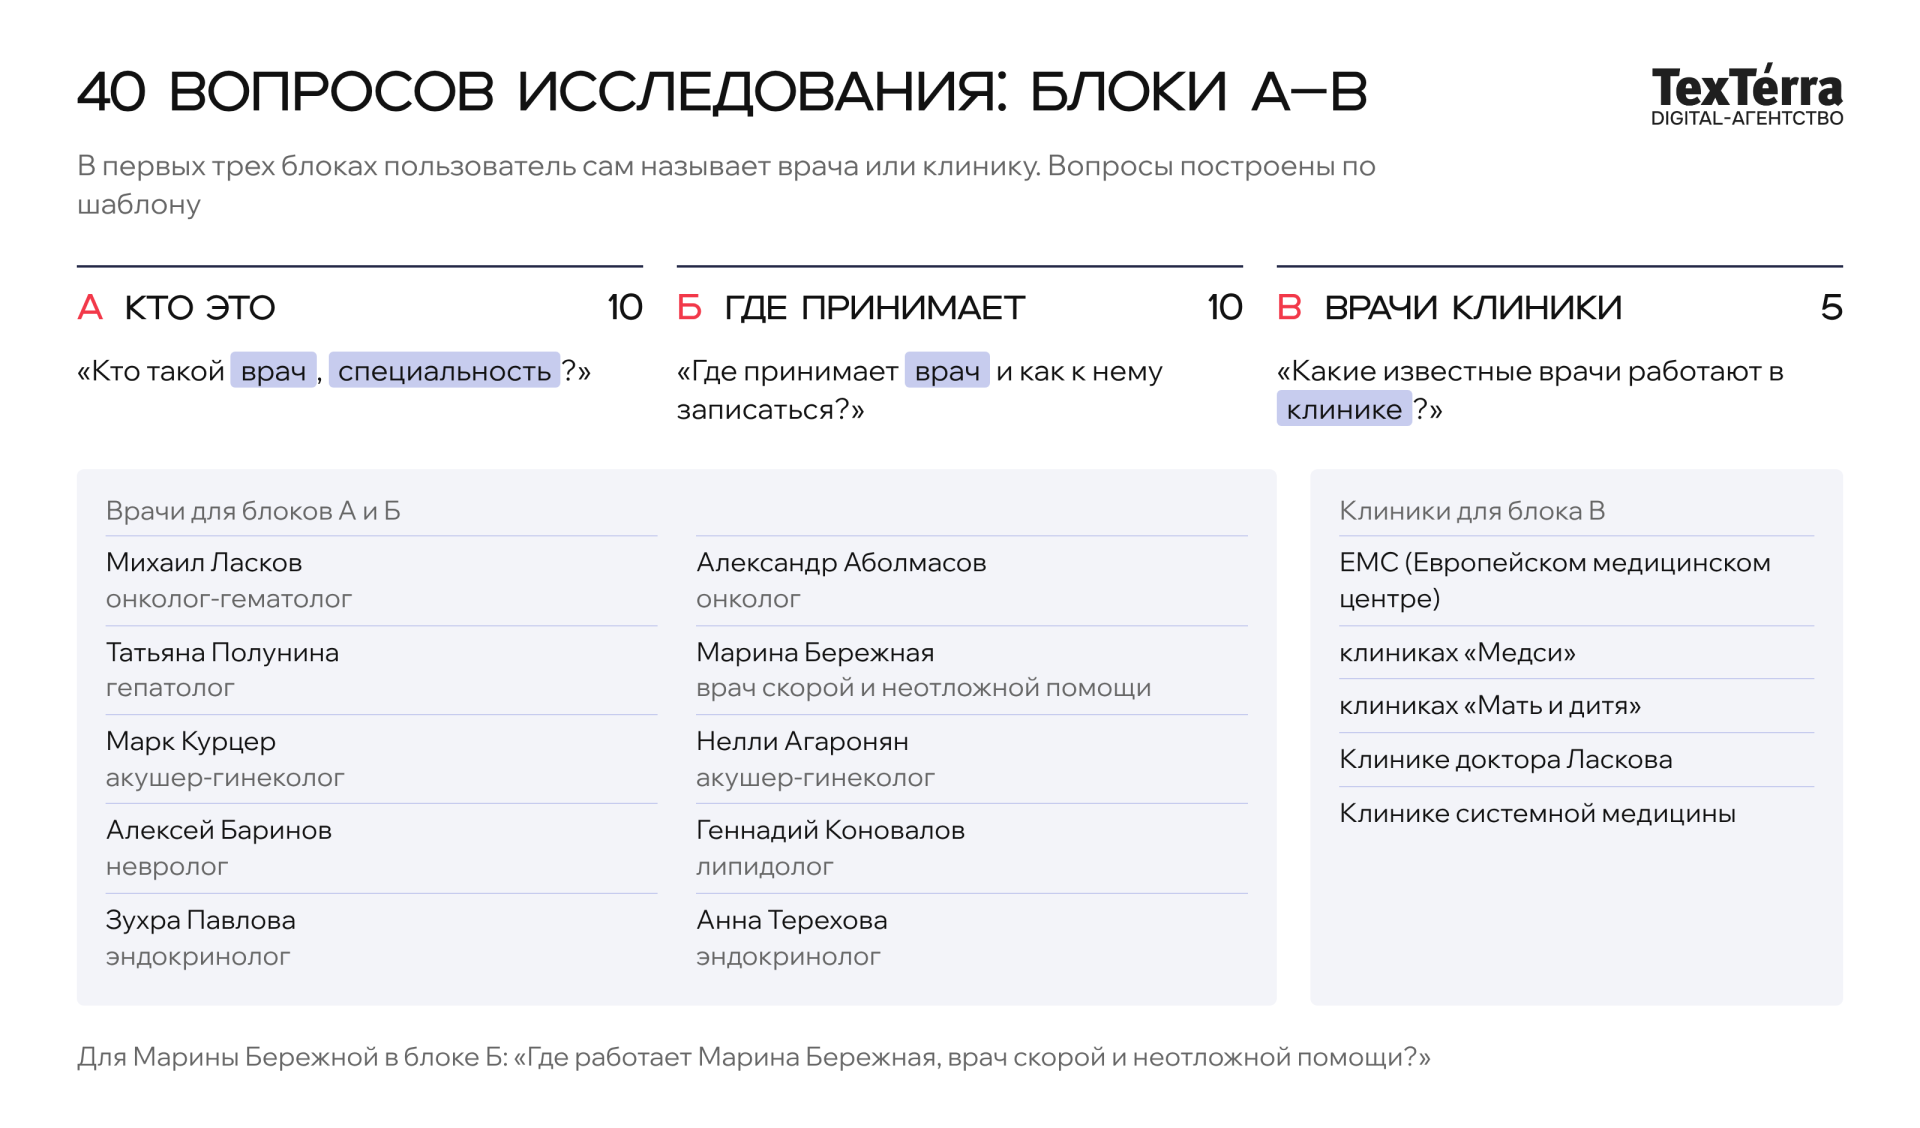1920x1128 pixels.
Task: Select doctor "Марк Курцер"
Action: 191,741
